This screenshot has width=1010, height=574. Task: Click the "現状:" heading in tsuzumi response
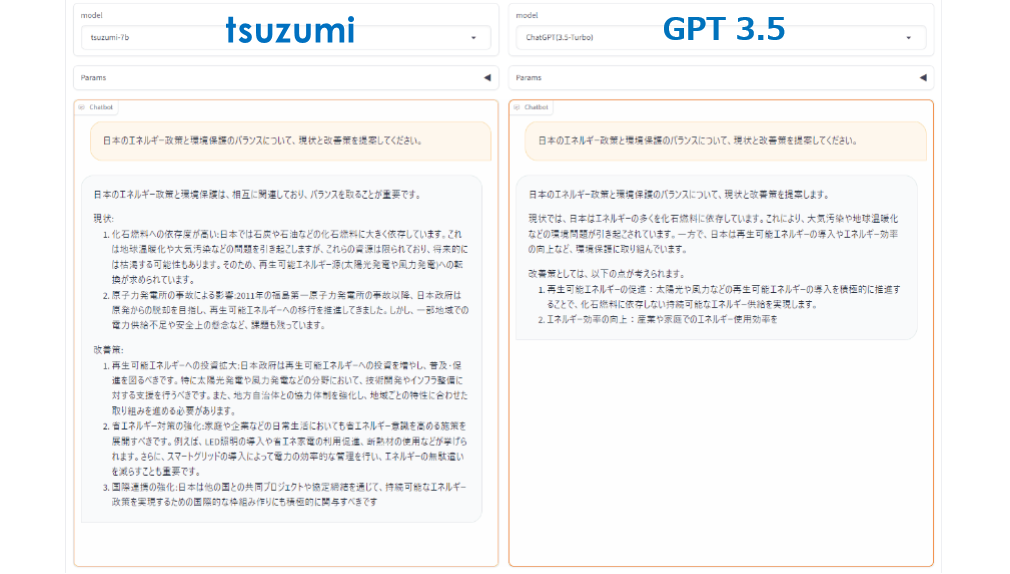coord(104,218)
